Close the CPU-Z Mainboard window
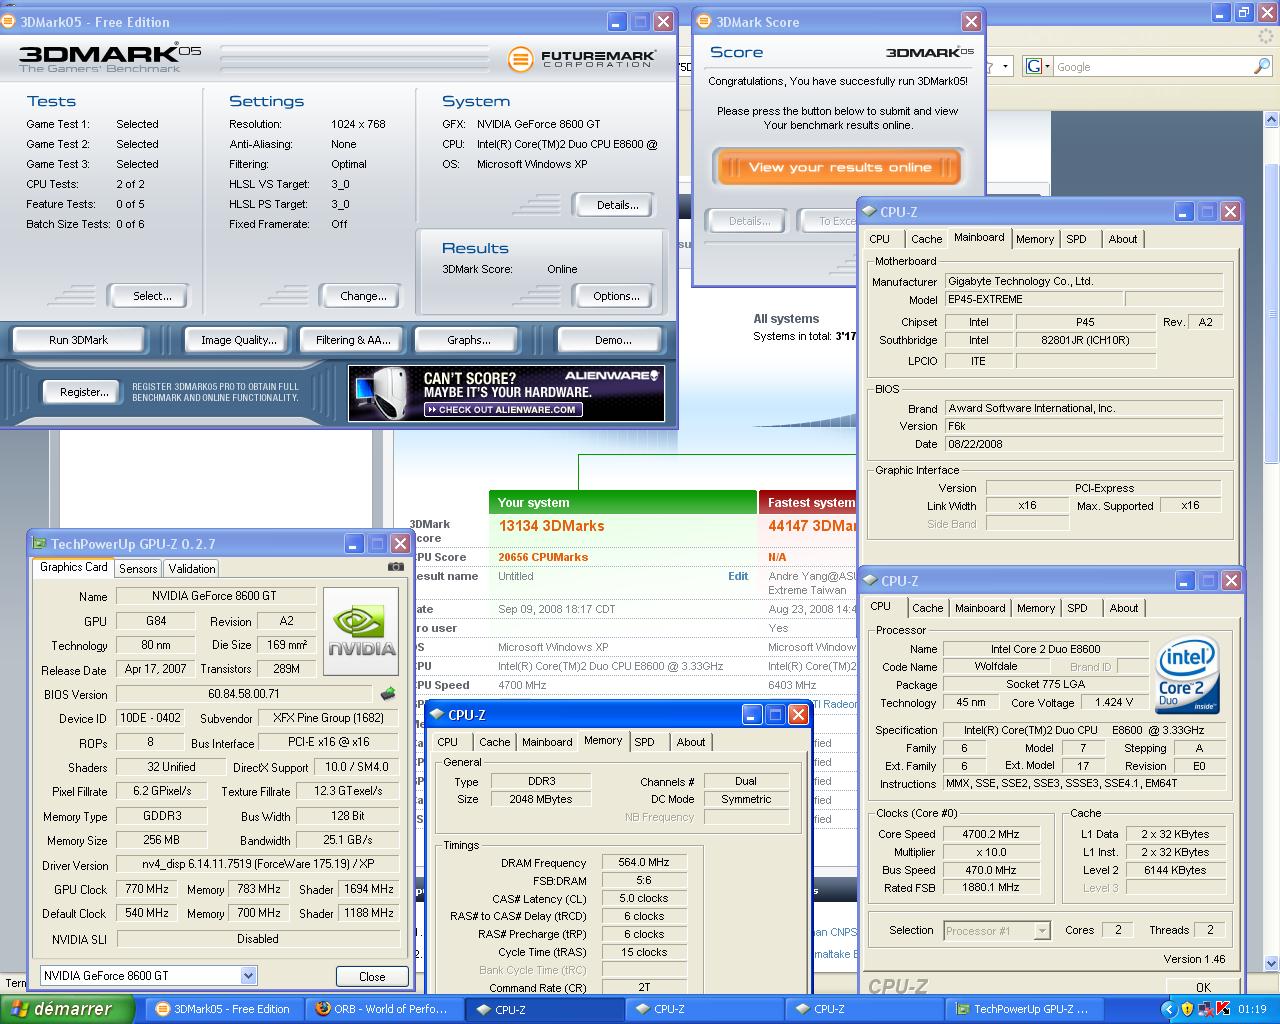The height and width of the screenshot is (1024, 1280). [1230, 211]
